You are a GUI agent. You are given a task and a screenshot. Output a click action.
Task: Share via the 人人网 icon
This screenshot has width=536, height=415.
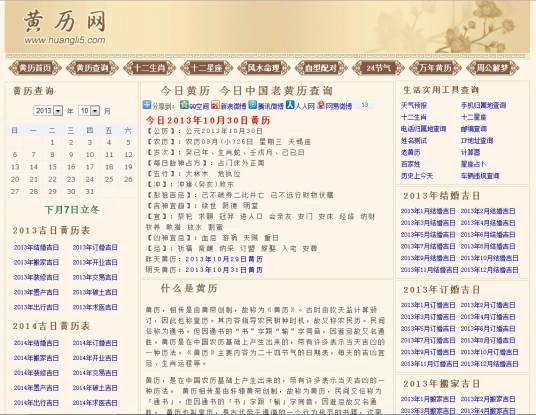coord(290,105)
